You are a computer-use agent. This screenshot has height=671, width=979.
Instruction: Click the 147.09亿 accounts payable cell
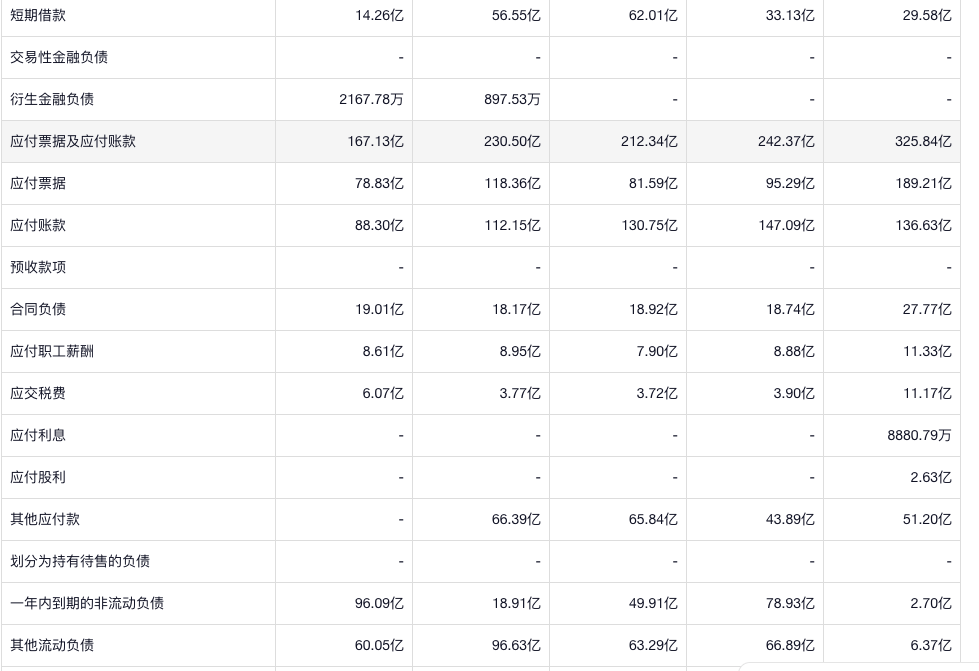pyautogui.click(x=786, y=225)
